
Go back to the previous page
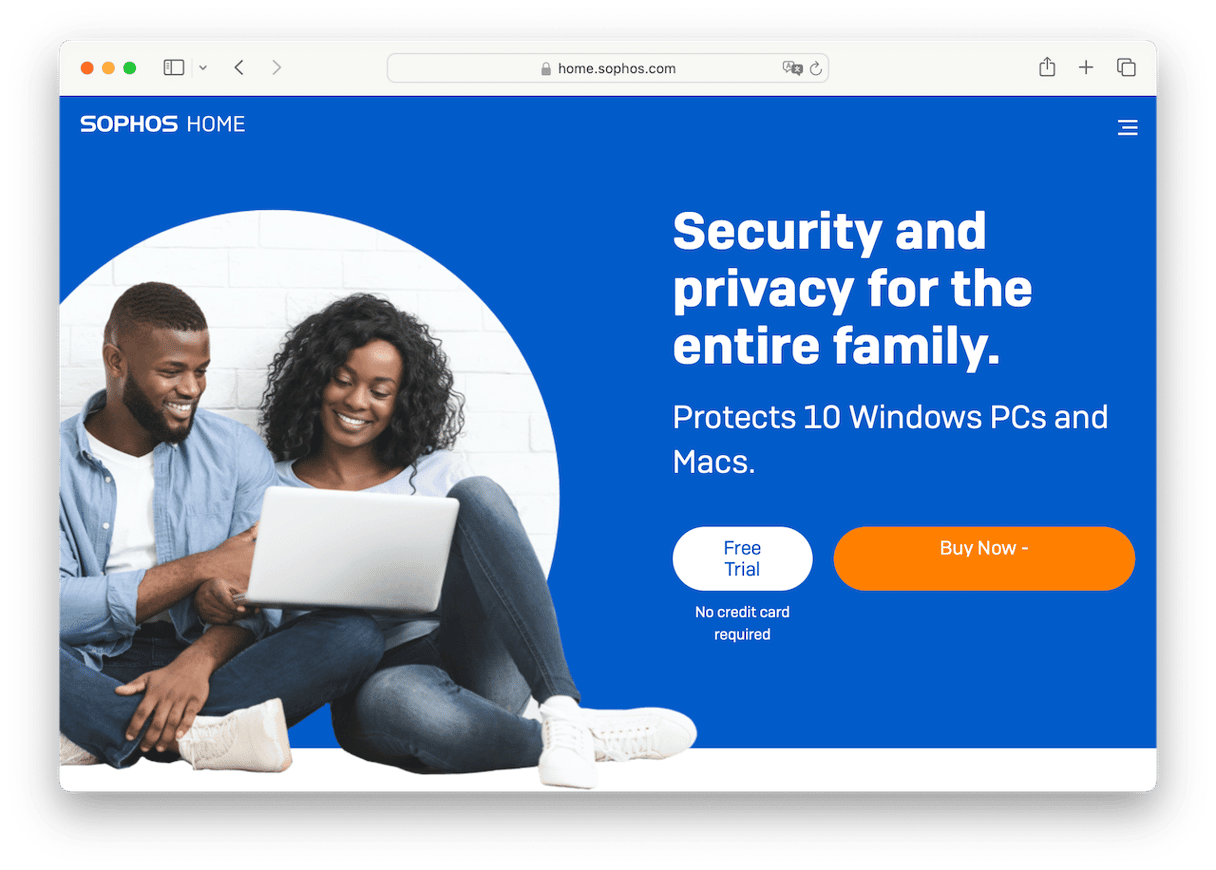(x=239, y=68)
